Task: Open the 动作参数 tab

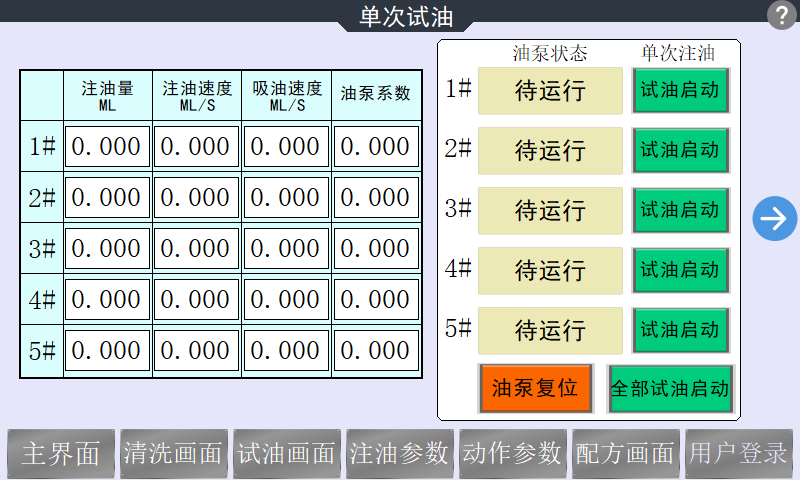Action: [512, 454]
